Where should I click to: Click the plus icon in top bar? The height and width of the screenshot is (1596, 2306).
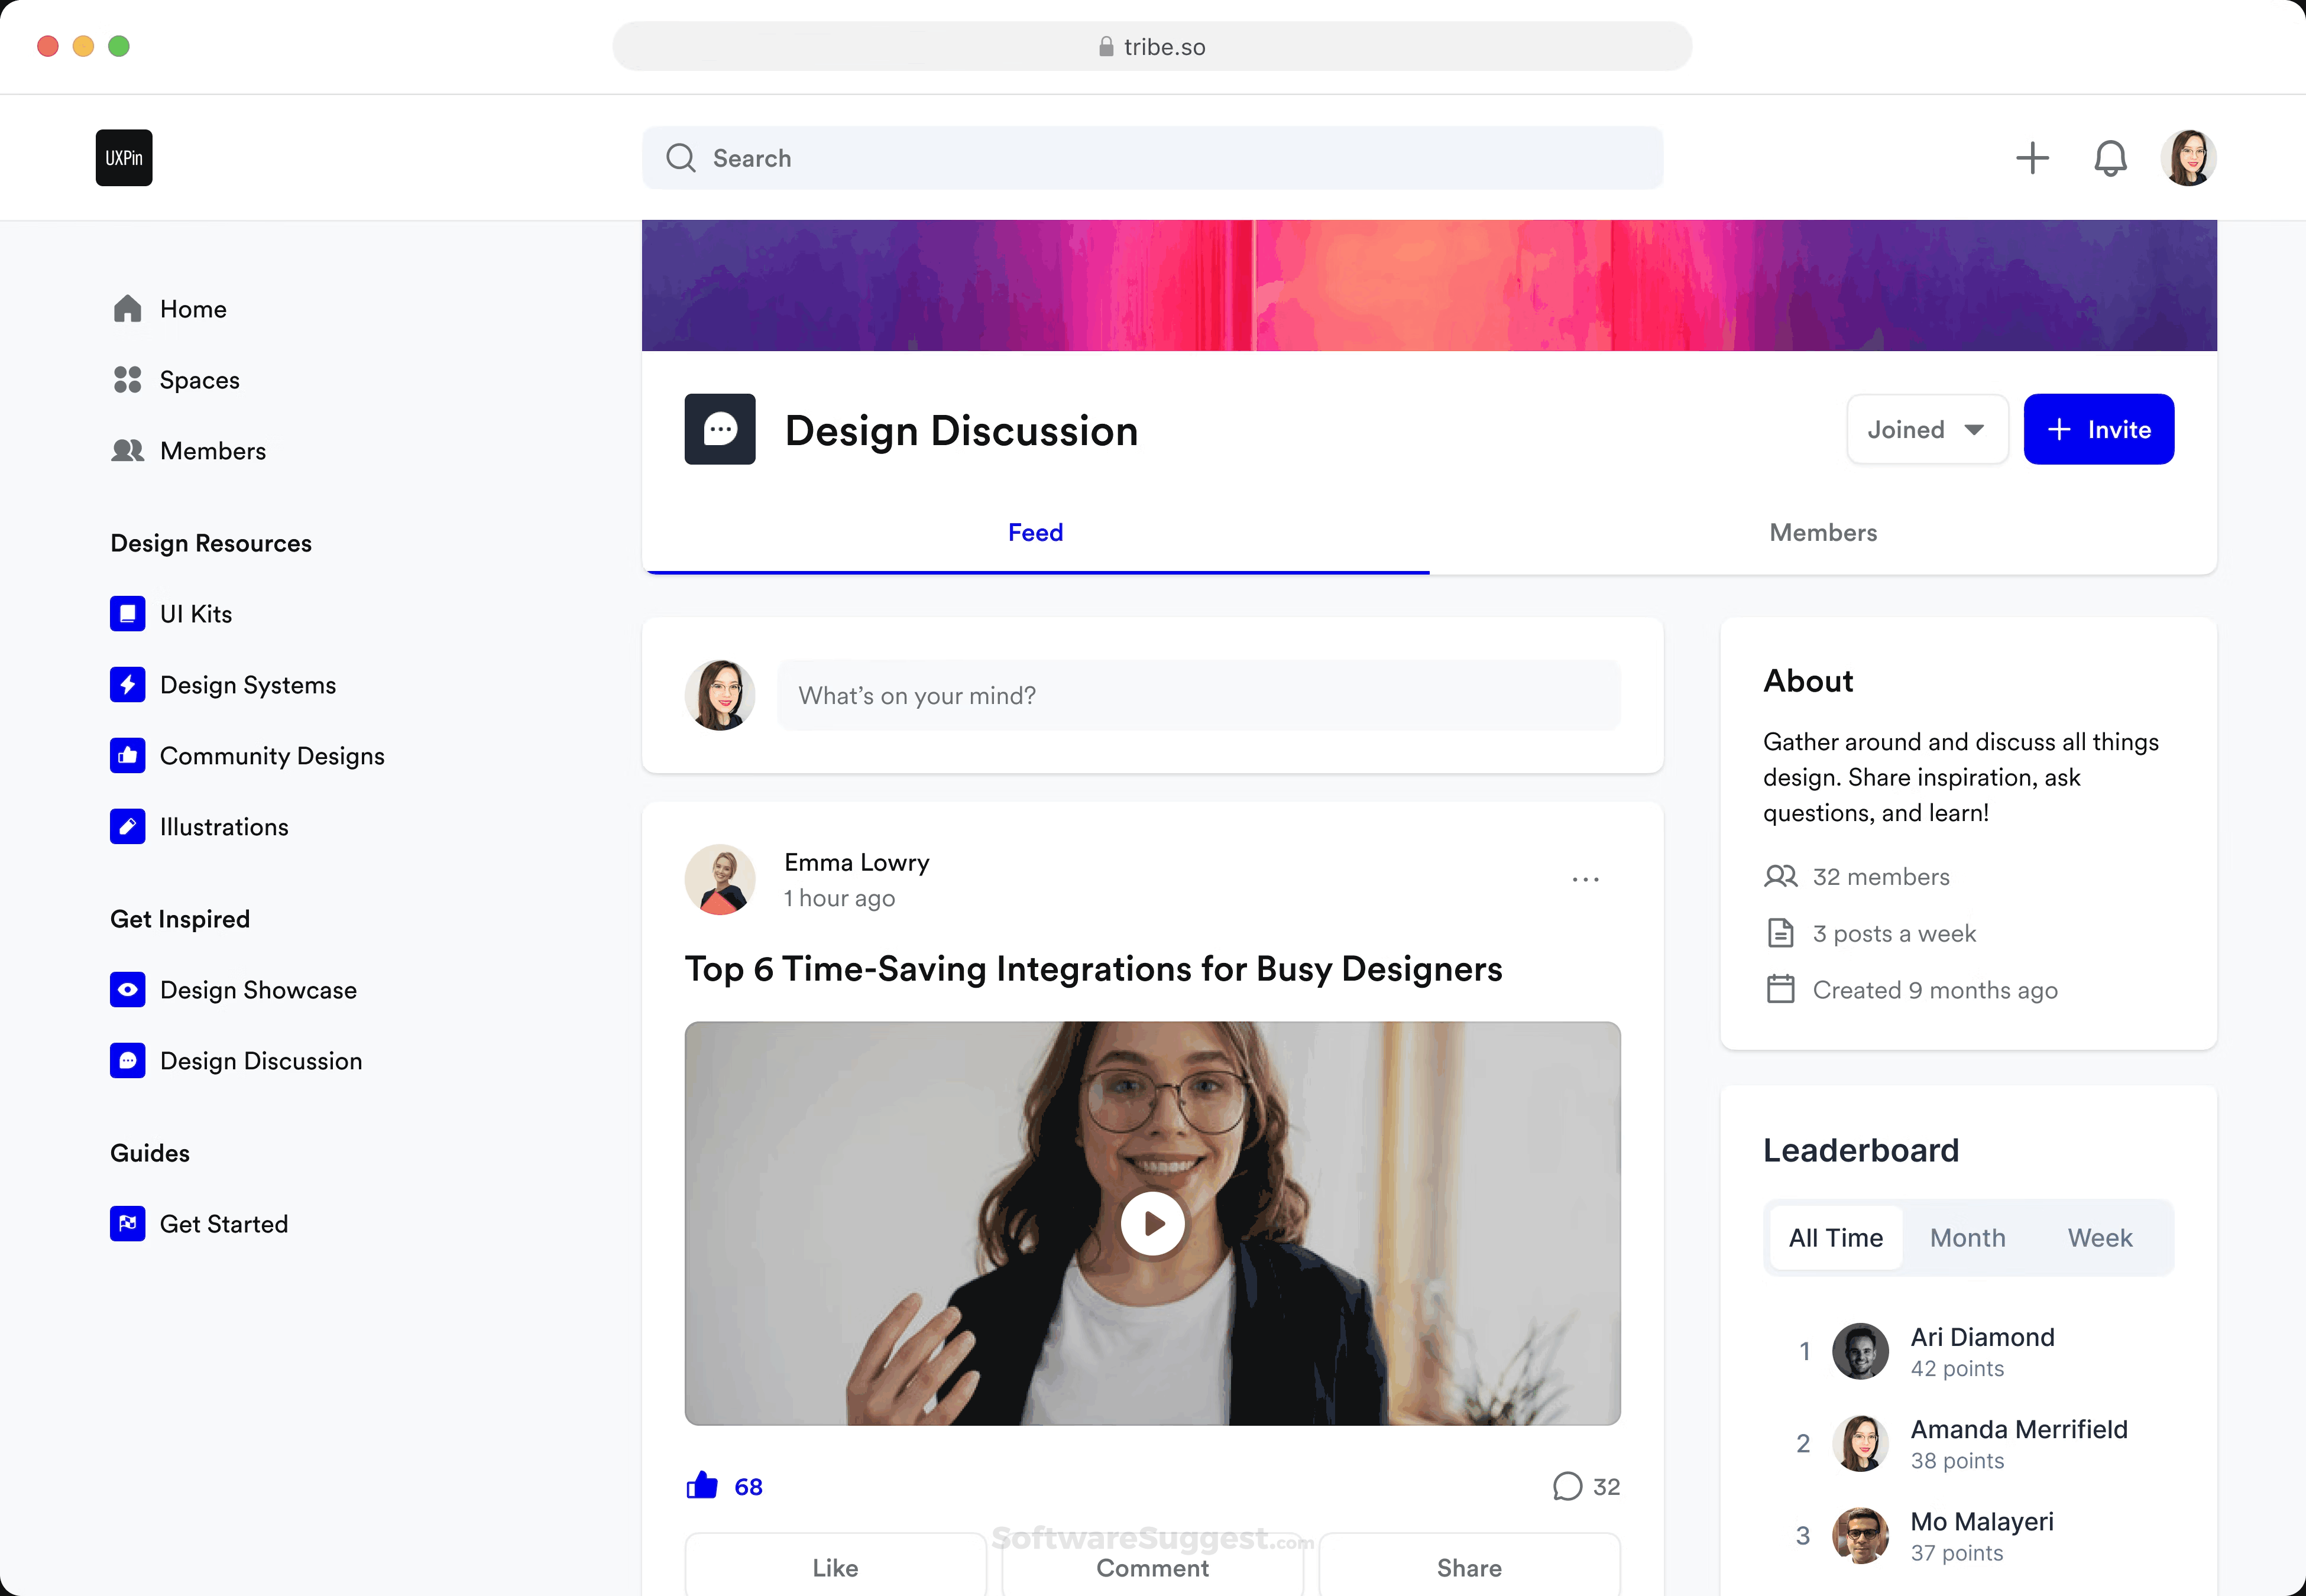tap(2032, 158)
